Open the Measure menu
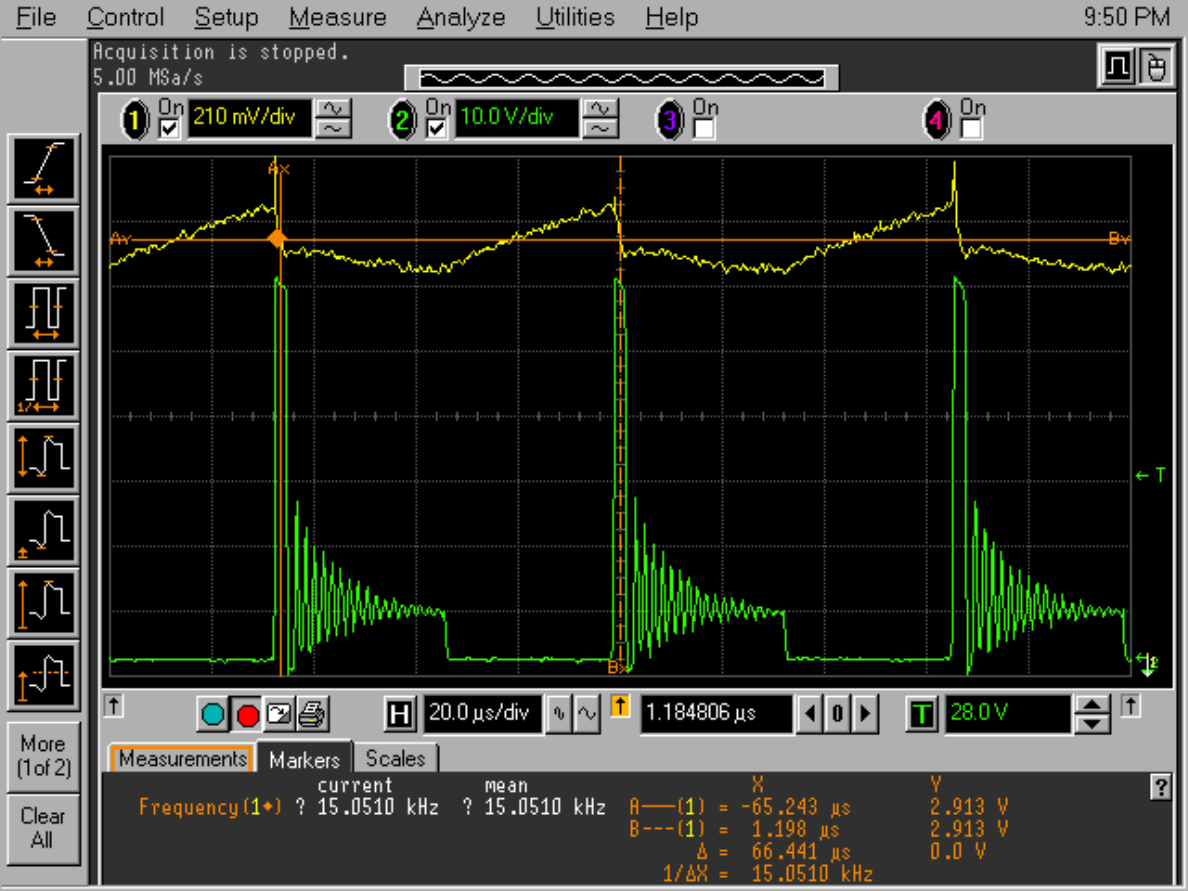1188x891 pixels. [x=338, y=17]
